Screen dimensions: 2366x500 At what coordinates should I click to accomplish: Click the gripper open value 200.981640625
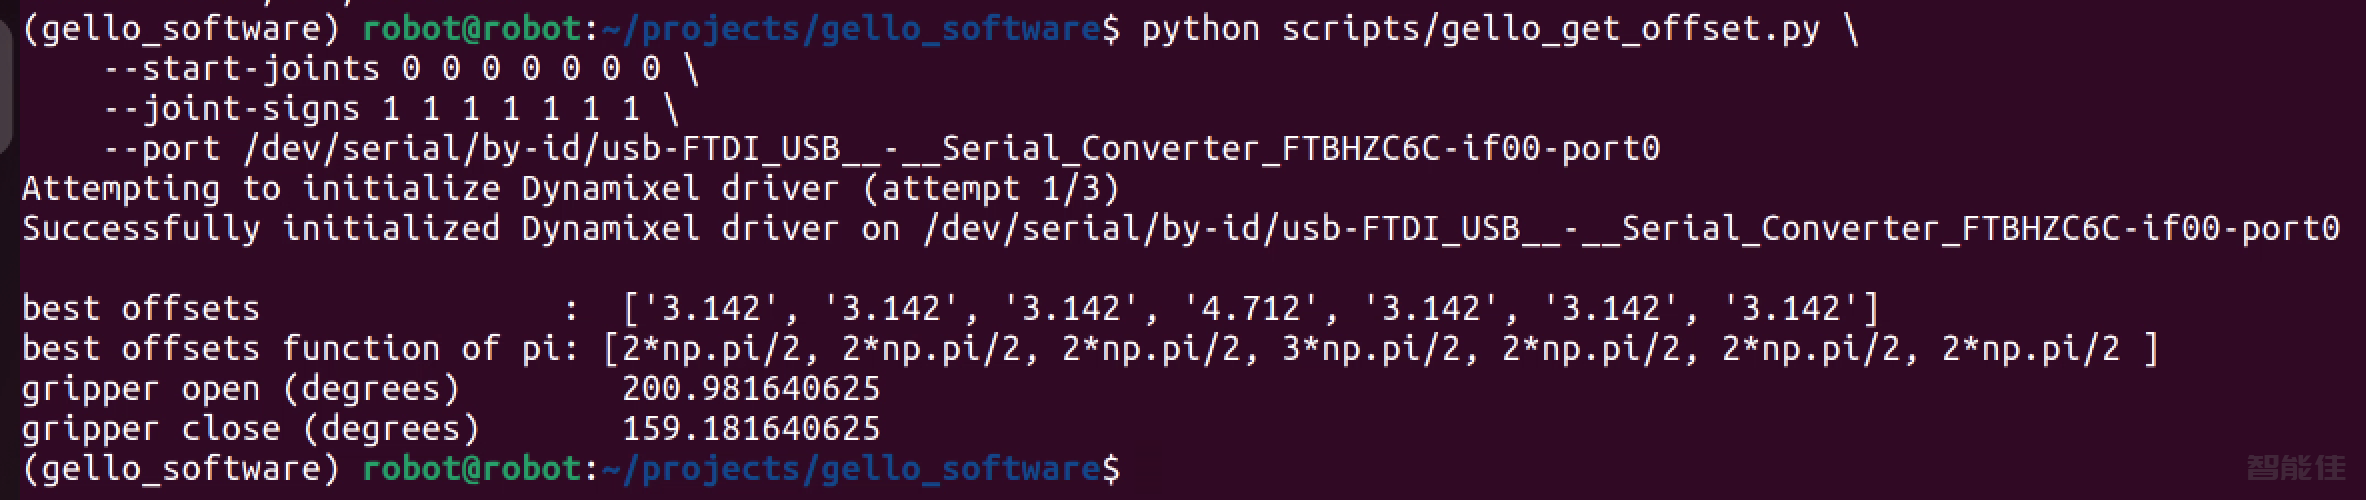click(751, 388)
